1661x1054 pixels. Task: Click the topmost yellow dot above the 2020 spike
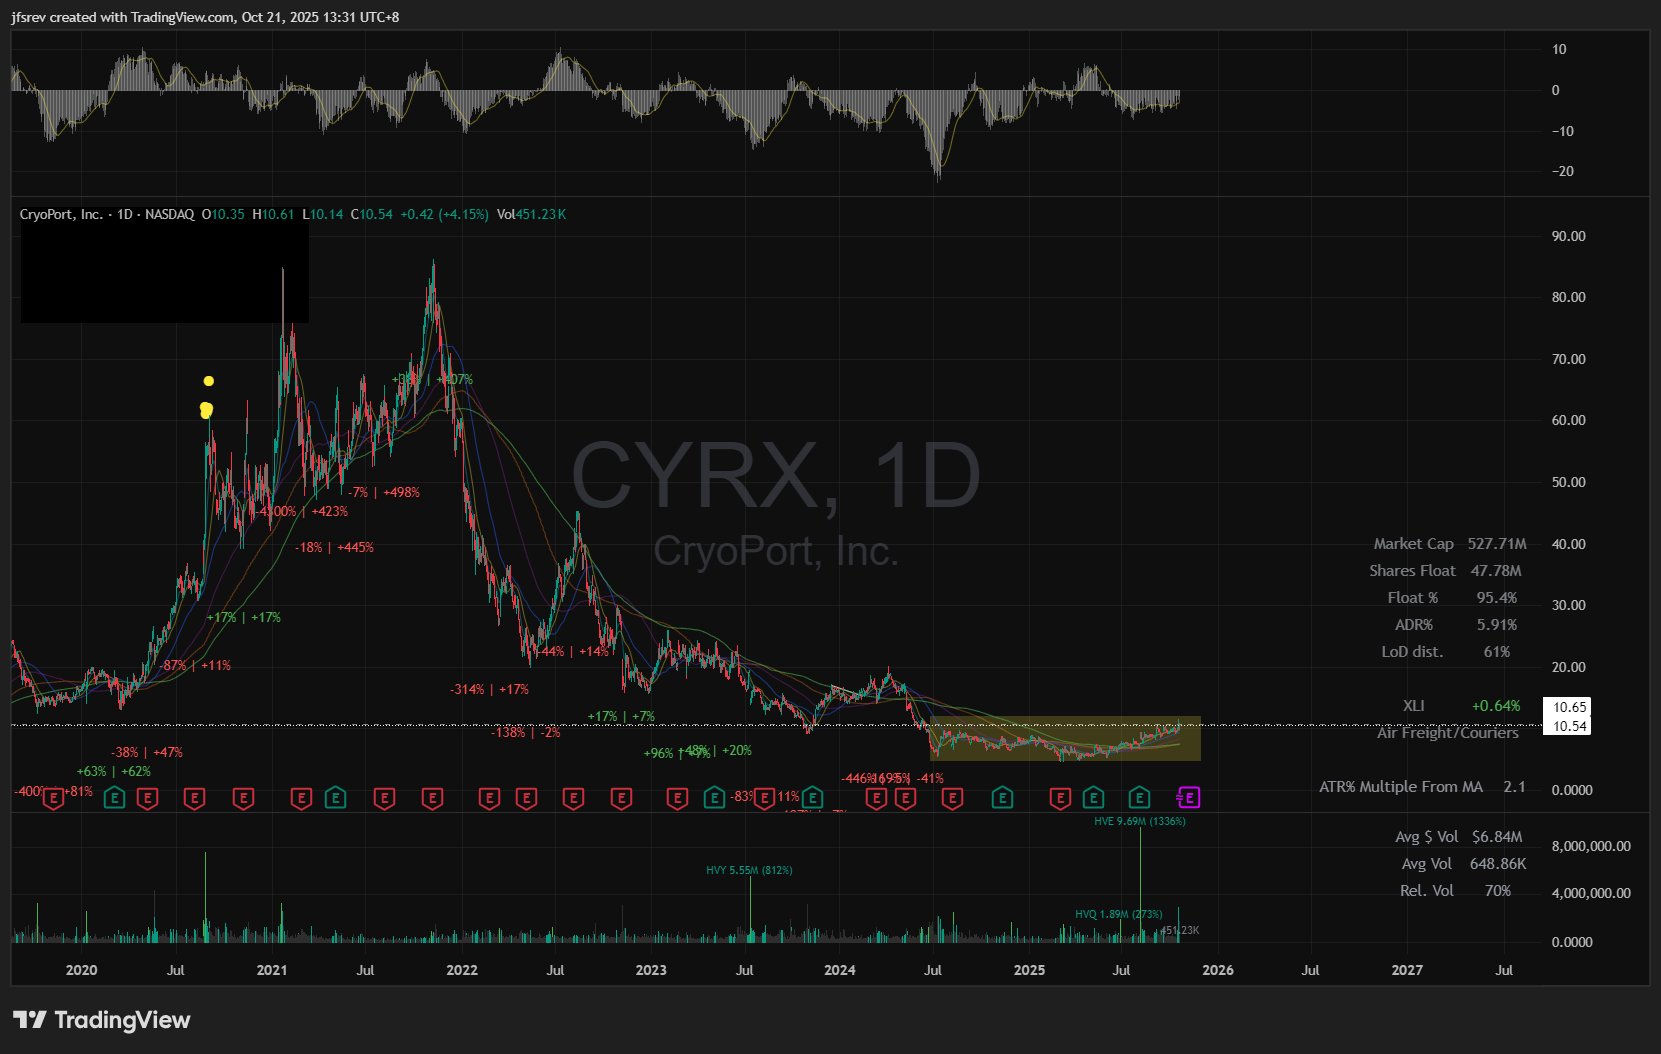tap(209, 381)
